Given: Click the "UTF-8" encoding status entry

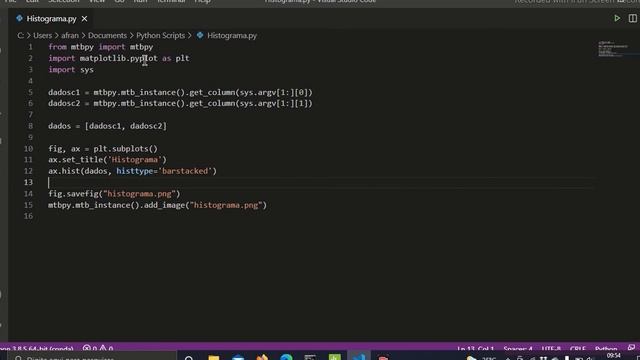Looking at the screenshot, I should (x=551, y=349).
